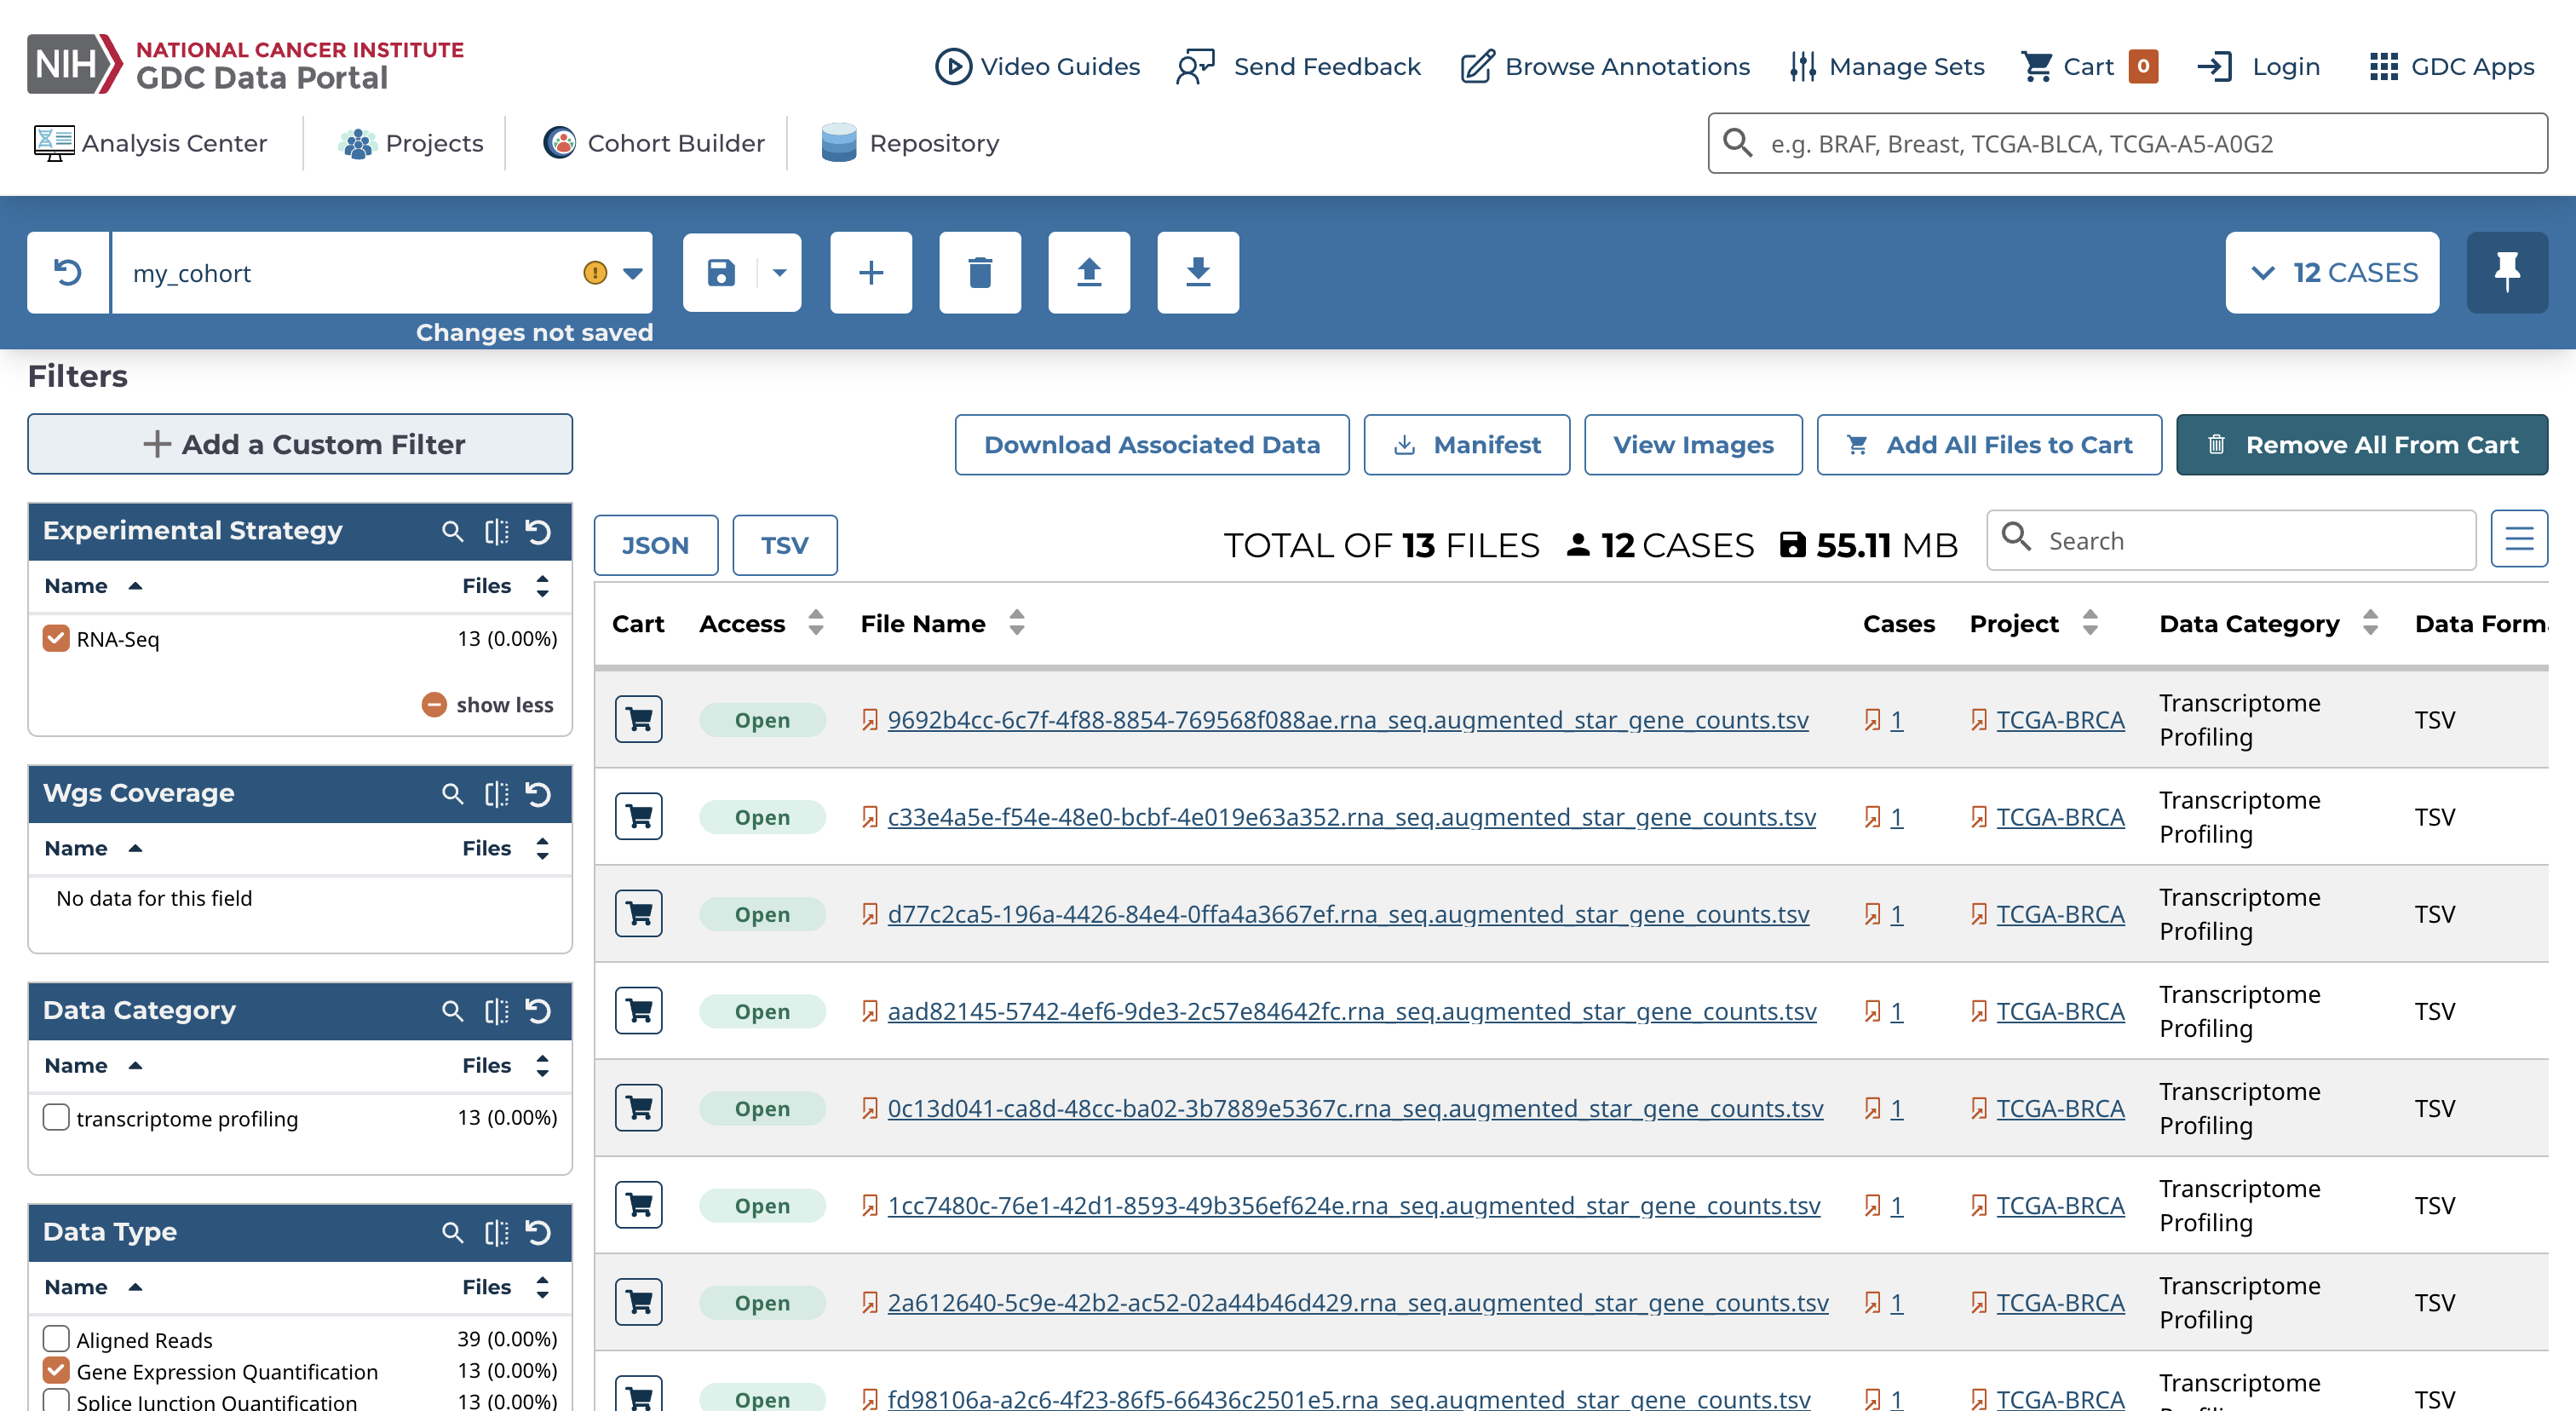Click the delete cohort trash icon

[979, 272]
